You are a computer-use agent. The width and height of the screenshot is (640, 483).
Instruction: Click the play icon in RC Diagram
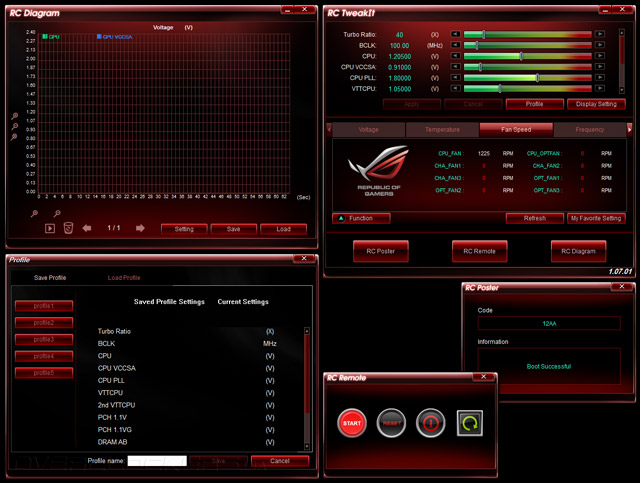click(x=50, y=228)
